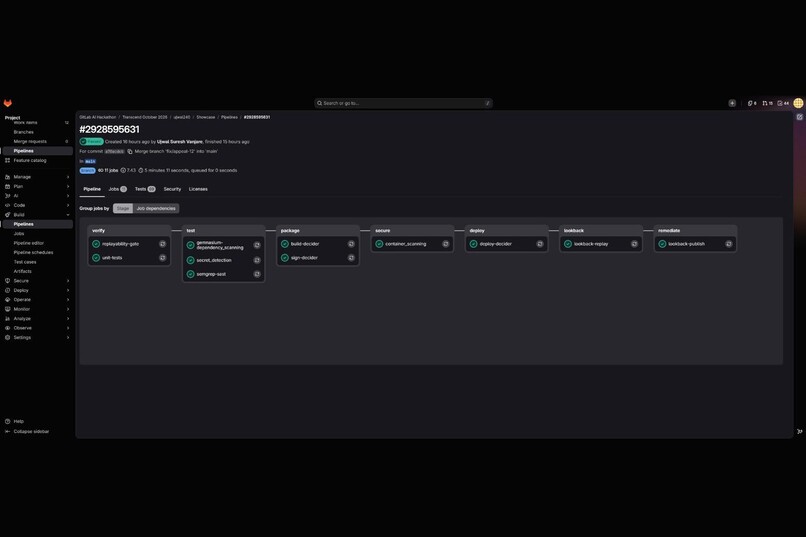Open the lookback-replay job
The image size is (806, 537).
click(591, 244)
